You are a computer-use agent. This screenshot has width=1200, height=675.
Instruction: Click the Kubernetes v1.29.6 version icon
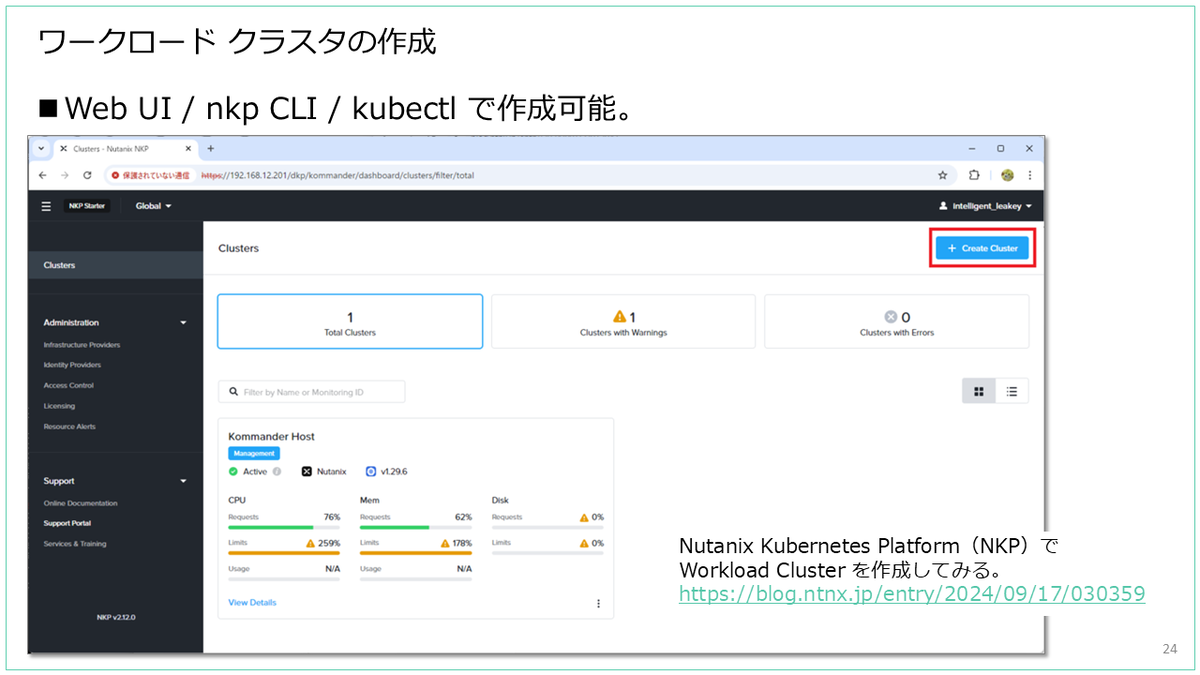(371, 471)
